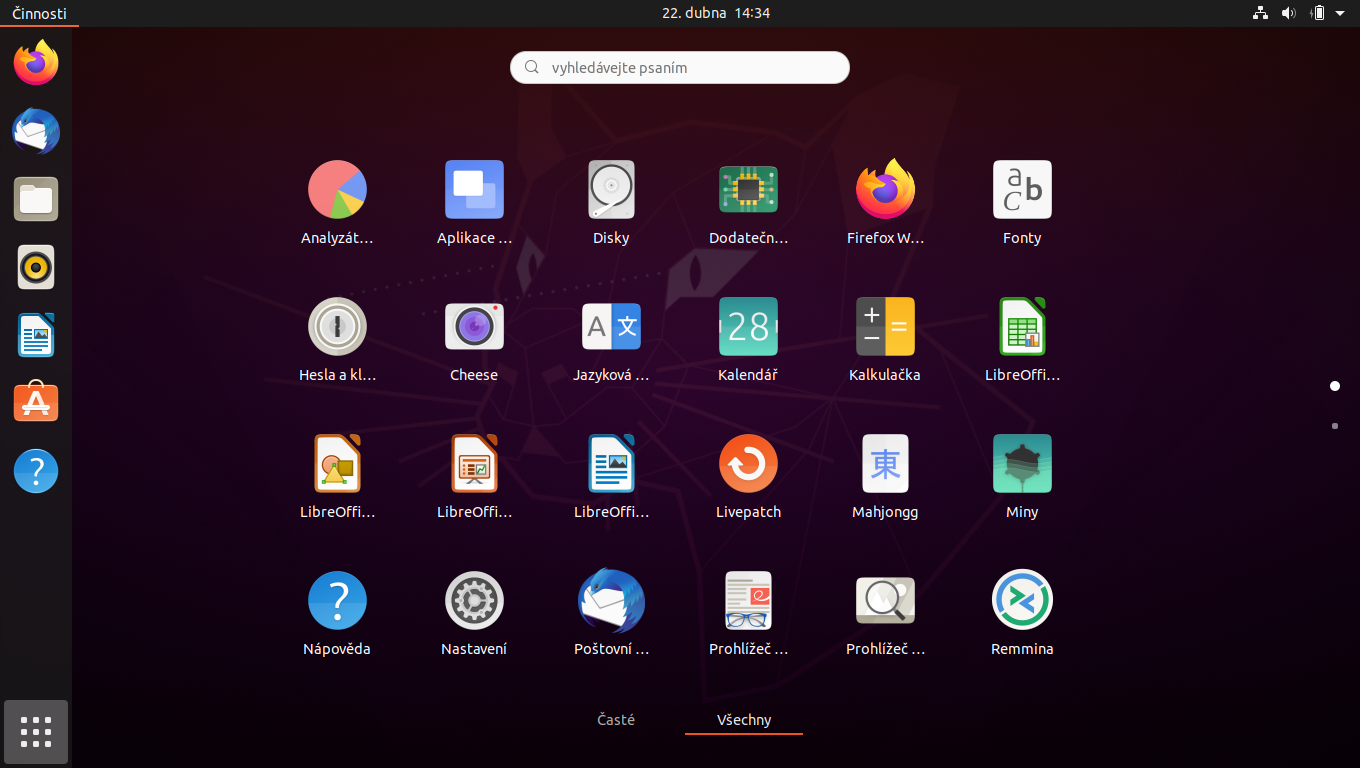The height and width of the screenshot is (768, 1360).
Task: Open the Files manager in the dock
Action: pos(36,199)
